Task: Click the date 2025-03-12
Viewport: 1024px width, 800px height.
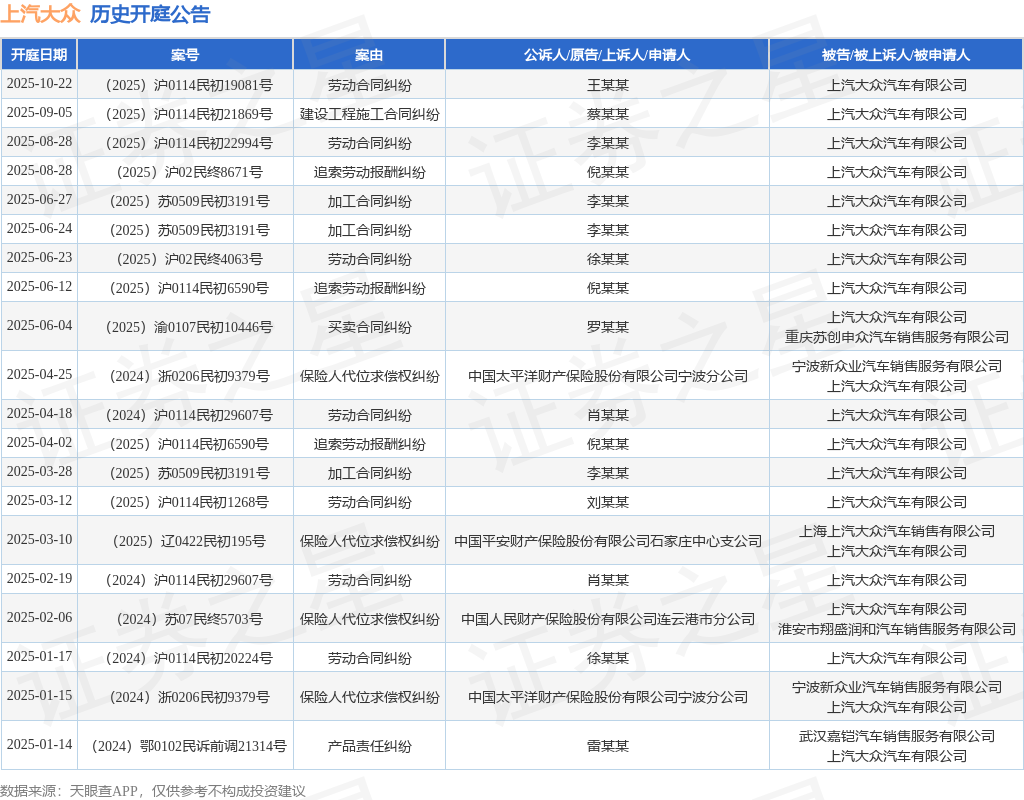Action: 39,500
